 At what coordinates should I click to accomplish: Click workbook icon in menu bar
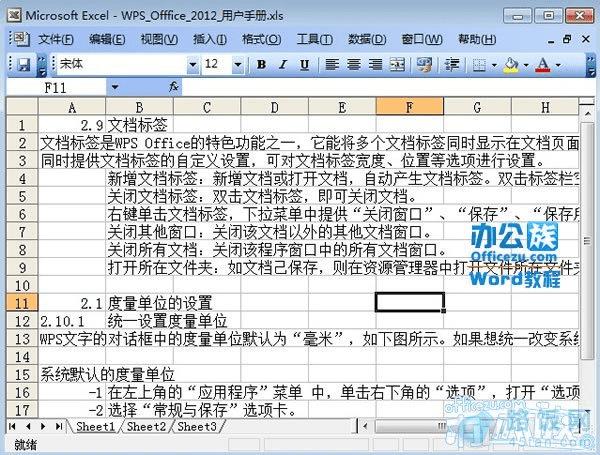point(20,39)
